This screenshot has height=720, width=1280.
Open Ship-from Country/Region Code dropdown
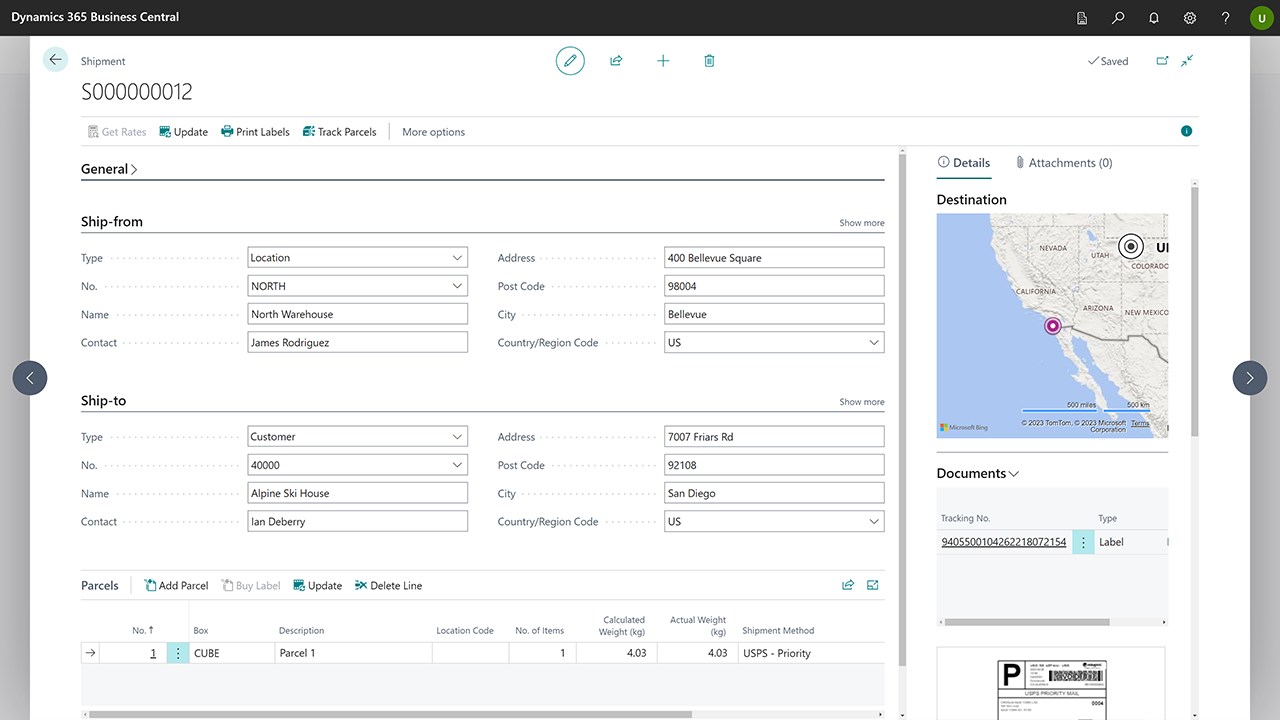pyautogui.click(x=875, y=342)
